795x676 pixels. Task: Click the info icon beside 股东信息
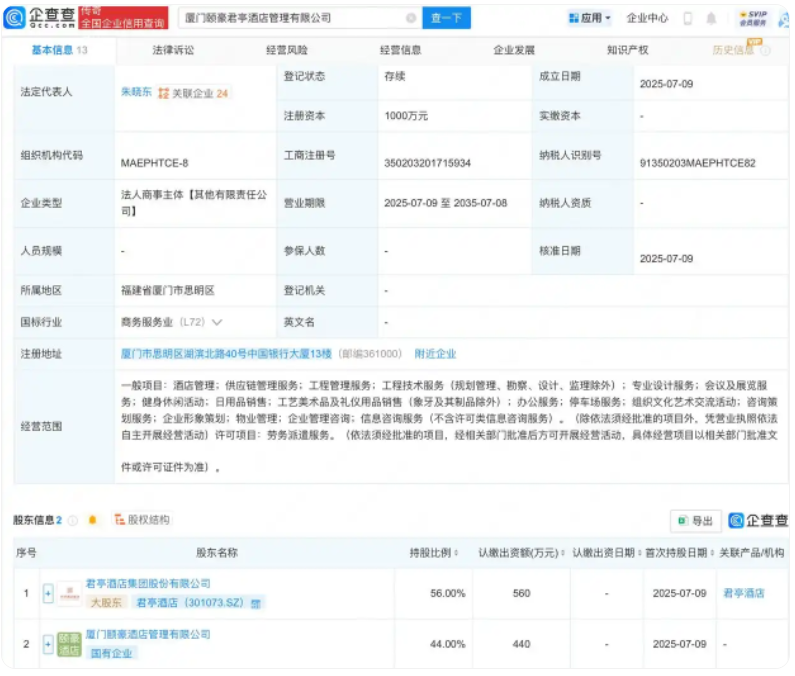pos(73,520)
